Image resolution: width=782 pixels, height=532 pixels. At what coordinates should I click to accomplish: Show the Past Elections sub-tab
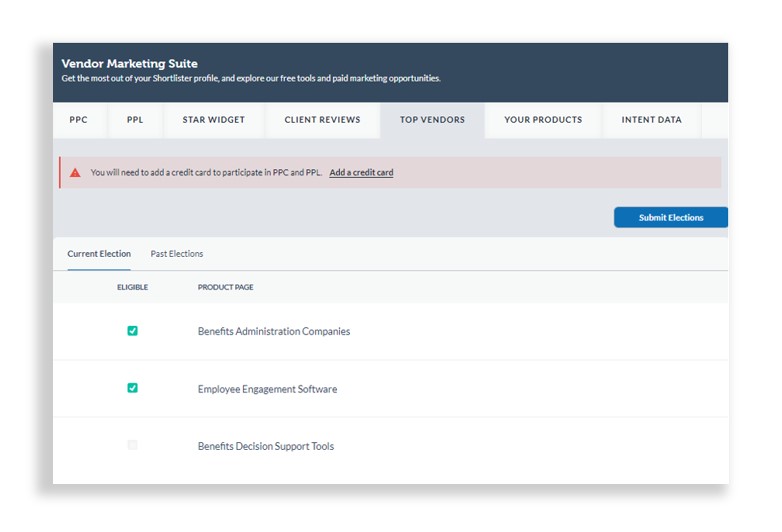[177, 254]
